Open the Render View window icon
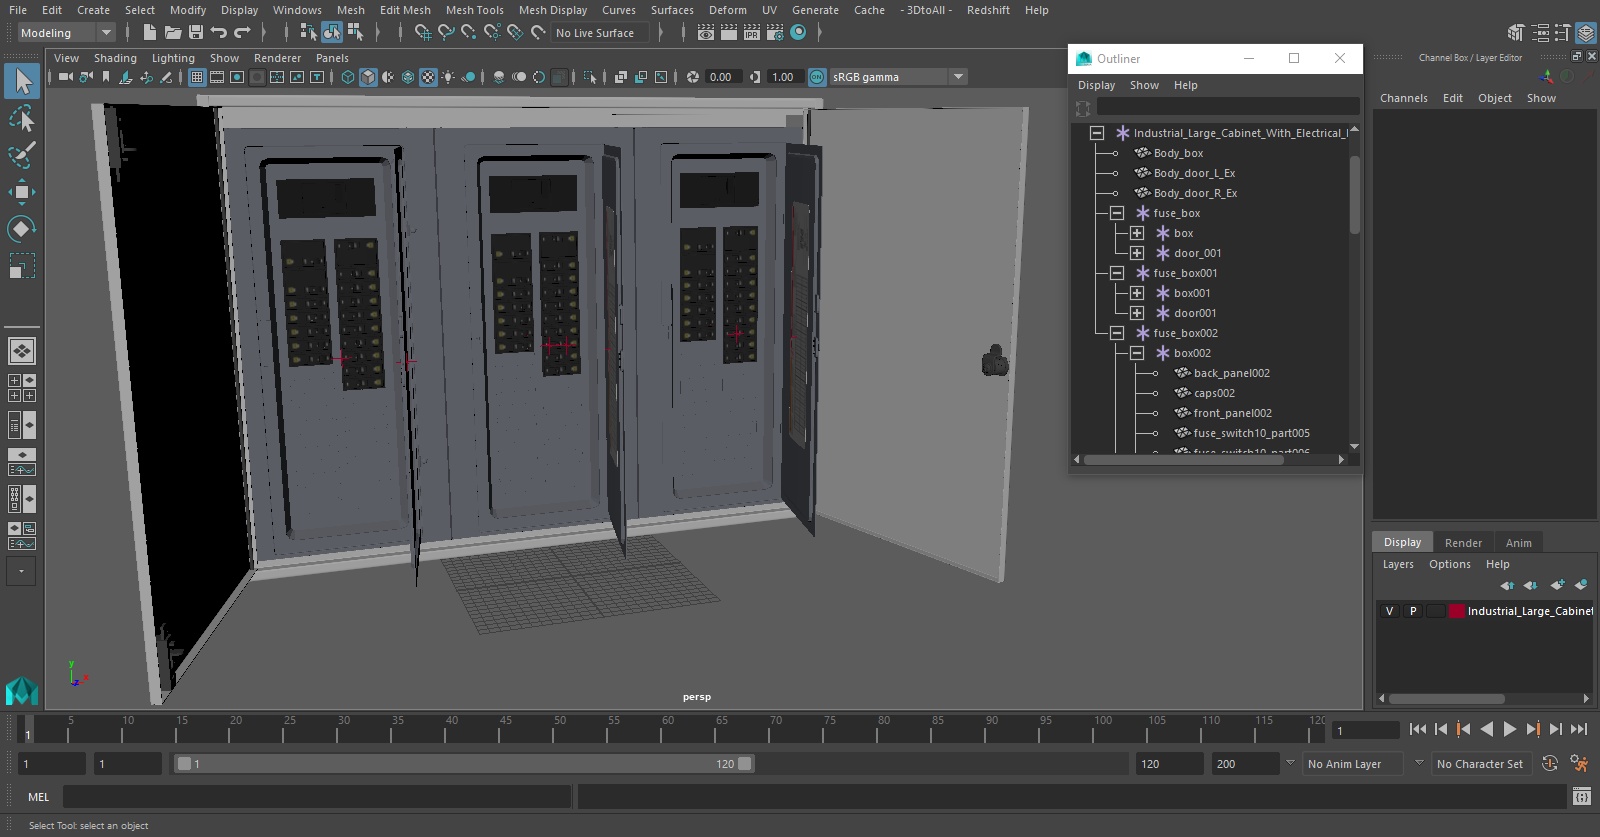 [x=706, y=33]
